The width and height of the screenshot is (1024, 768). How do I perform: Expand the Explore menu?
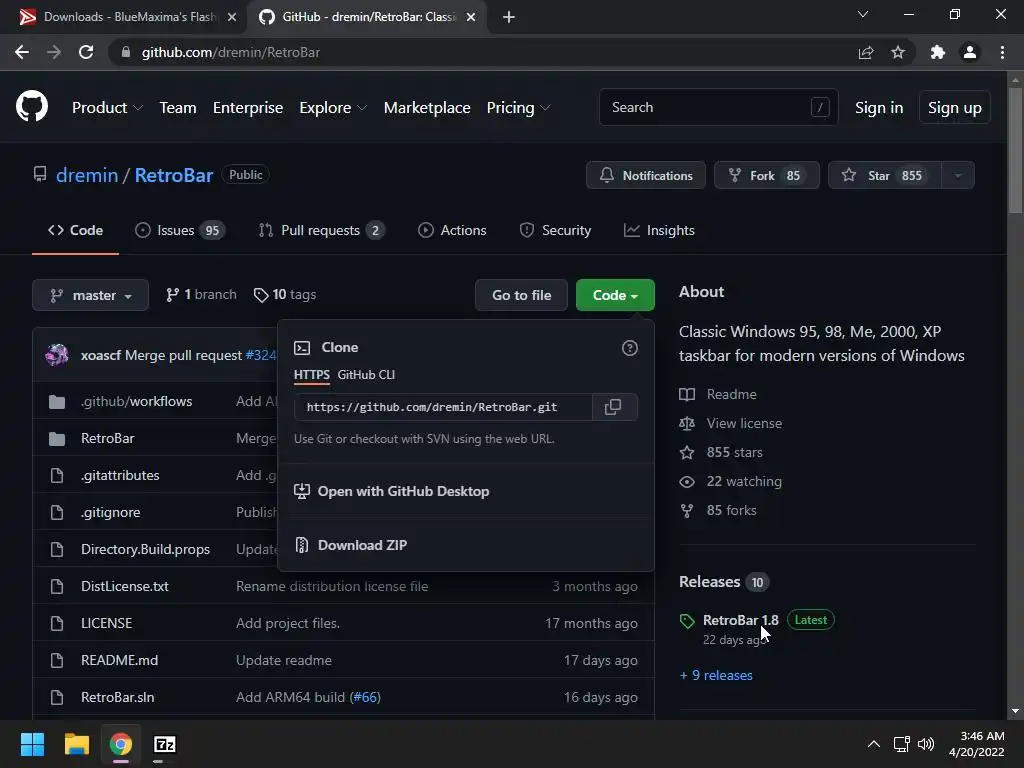[x=333, y=108]
